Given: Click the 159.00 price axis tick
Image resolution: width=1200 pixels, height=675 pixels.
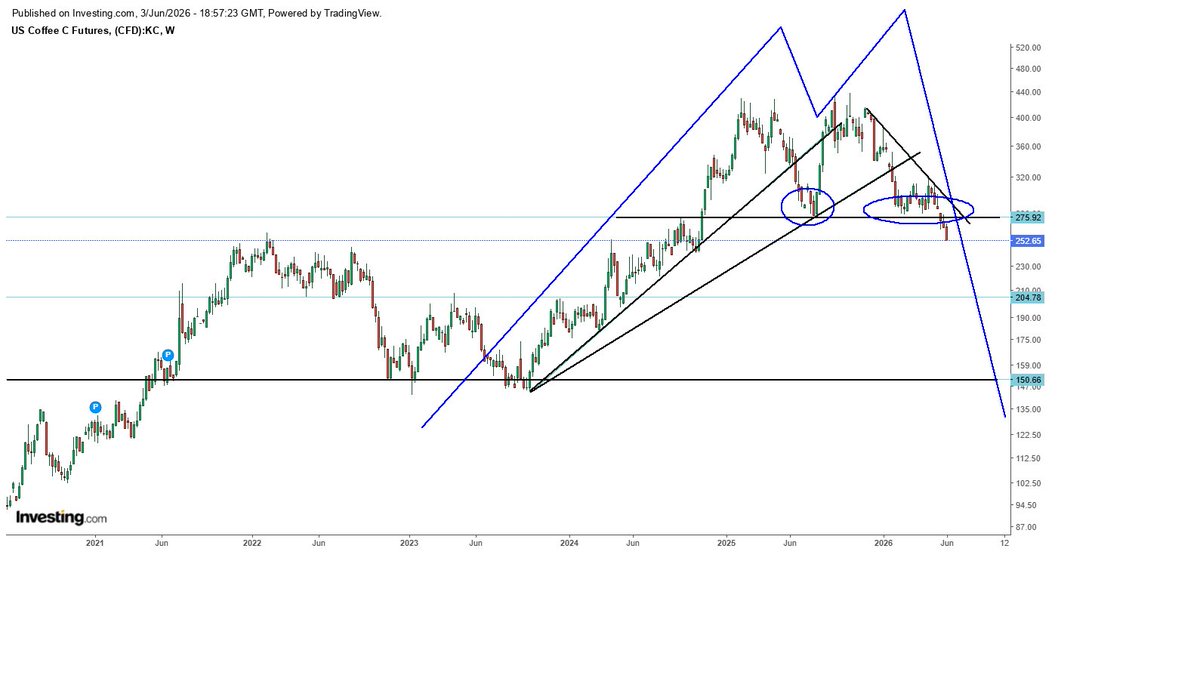Looking at the screenshot, I should (1030, 366).
